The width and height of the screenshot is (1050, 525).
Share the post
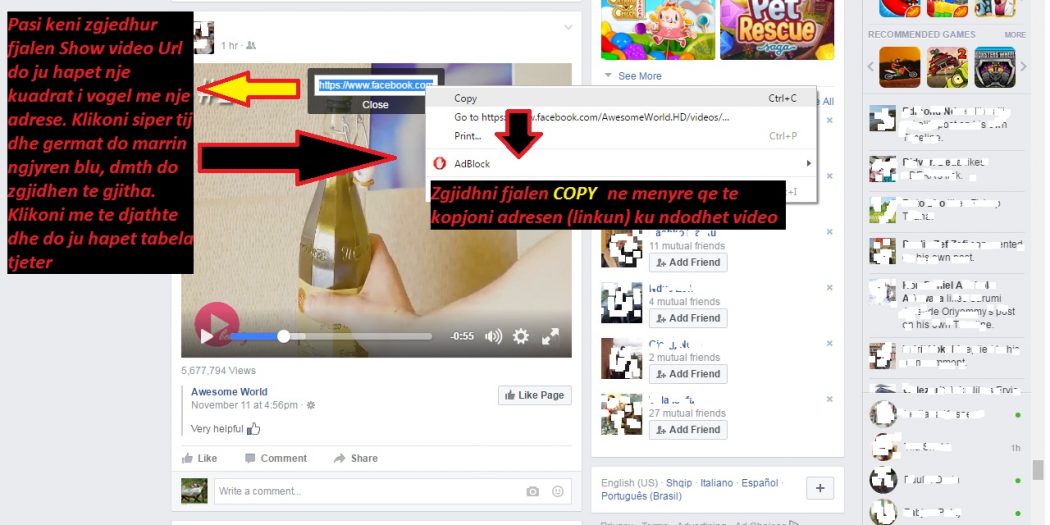tap(356, 458)
